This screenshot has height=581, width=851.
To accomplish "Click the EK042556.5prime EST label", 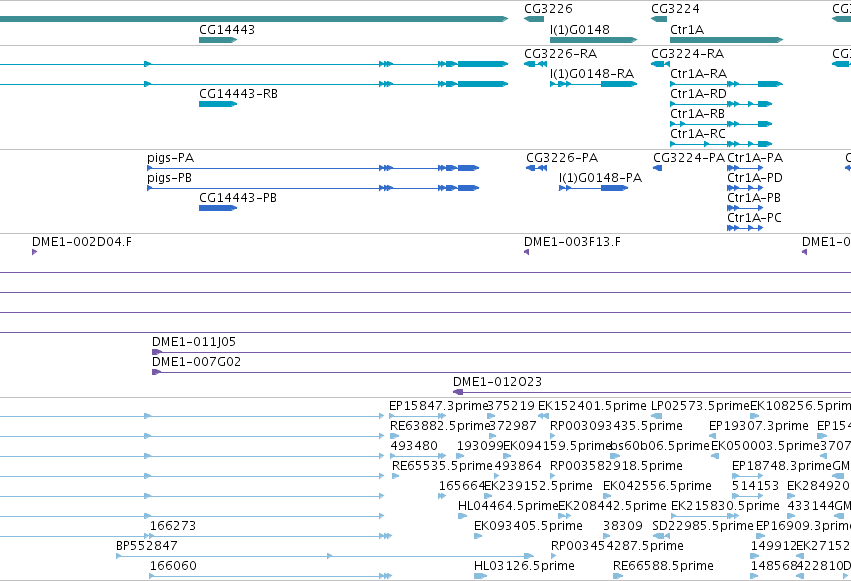I will [657, 486].
